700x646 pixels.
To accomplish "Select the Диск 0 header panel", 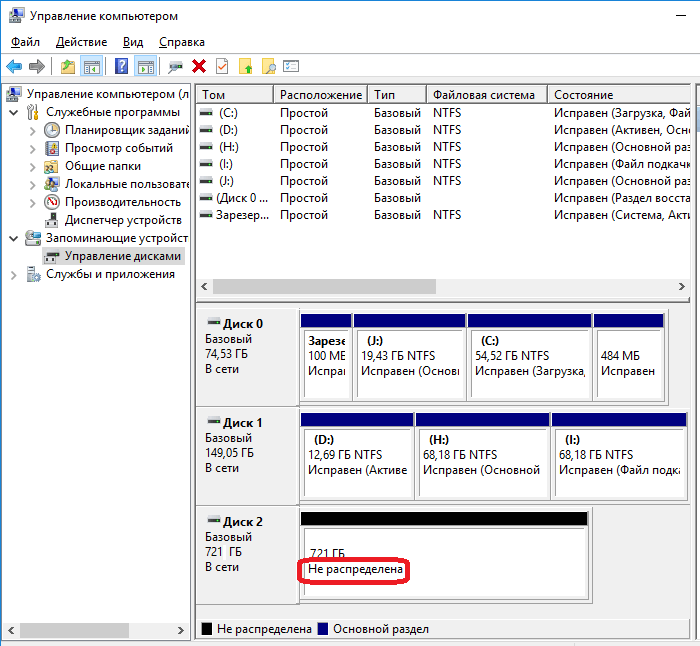I will (247, 357).
